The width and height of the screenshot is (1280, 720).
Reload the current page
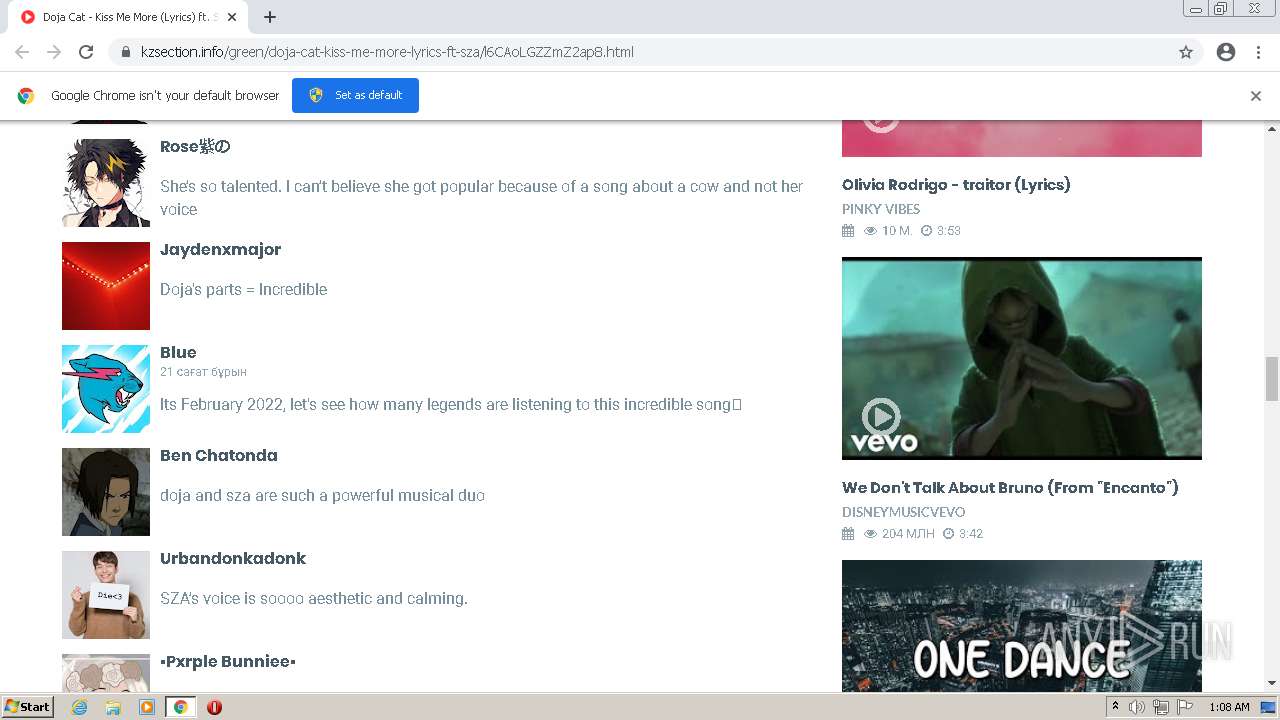[86, 52]
